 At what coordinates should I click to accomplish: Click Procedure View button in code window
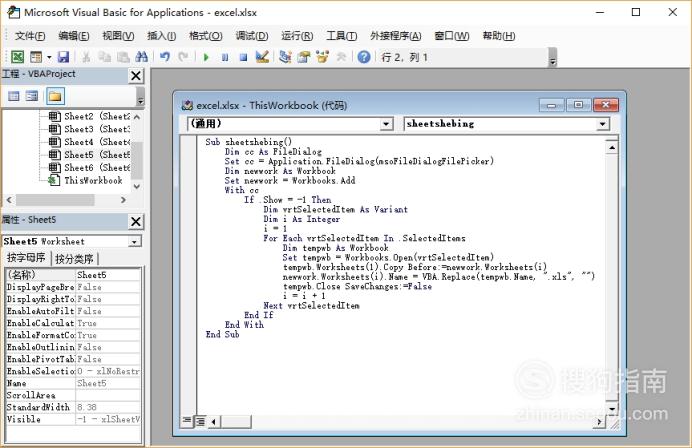click(x=187, y=422)
